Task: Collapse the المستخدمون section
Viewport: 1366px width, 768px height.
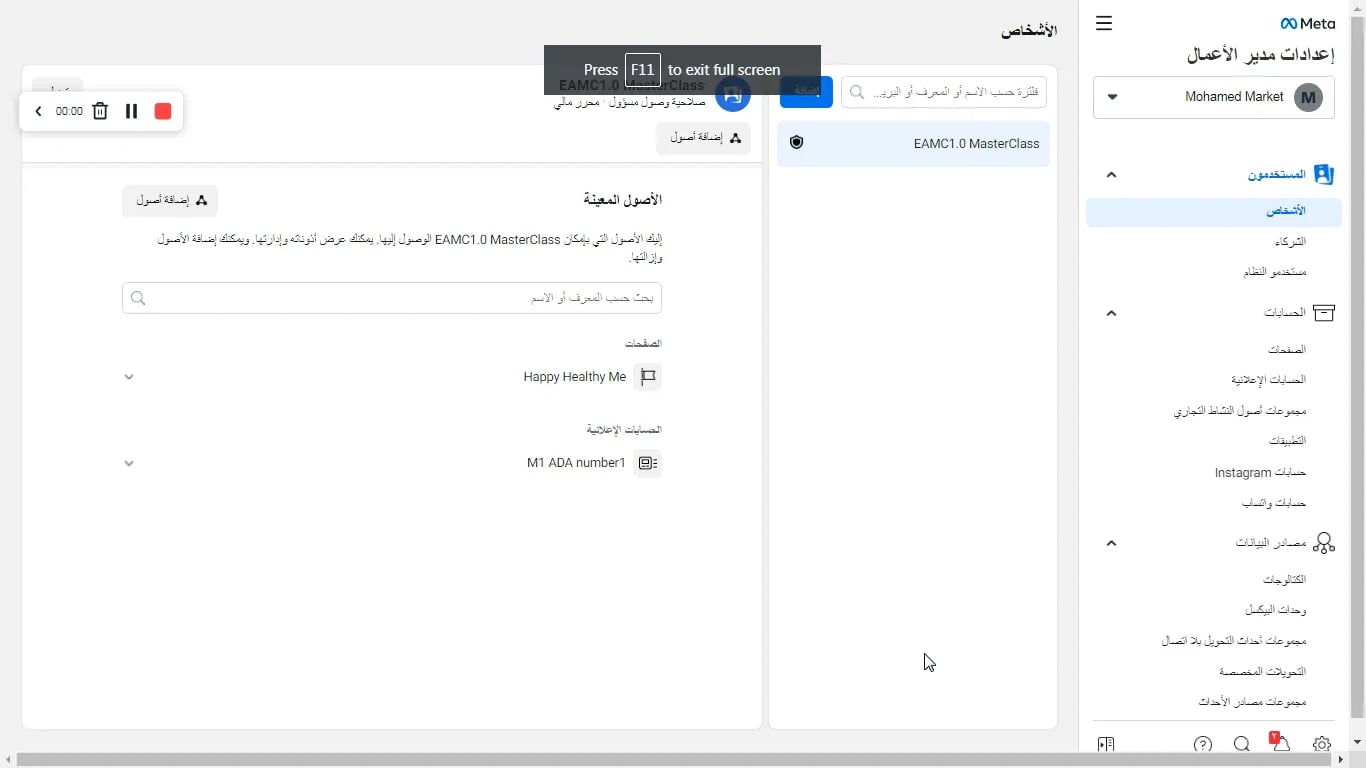Action: pyautogui.click(x=1111, y=174)
